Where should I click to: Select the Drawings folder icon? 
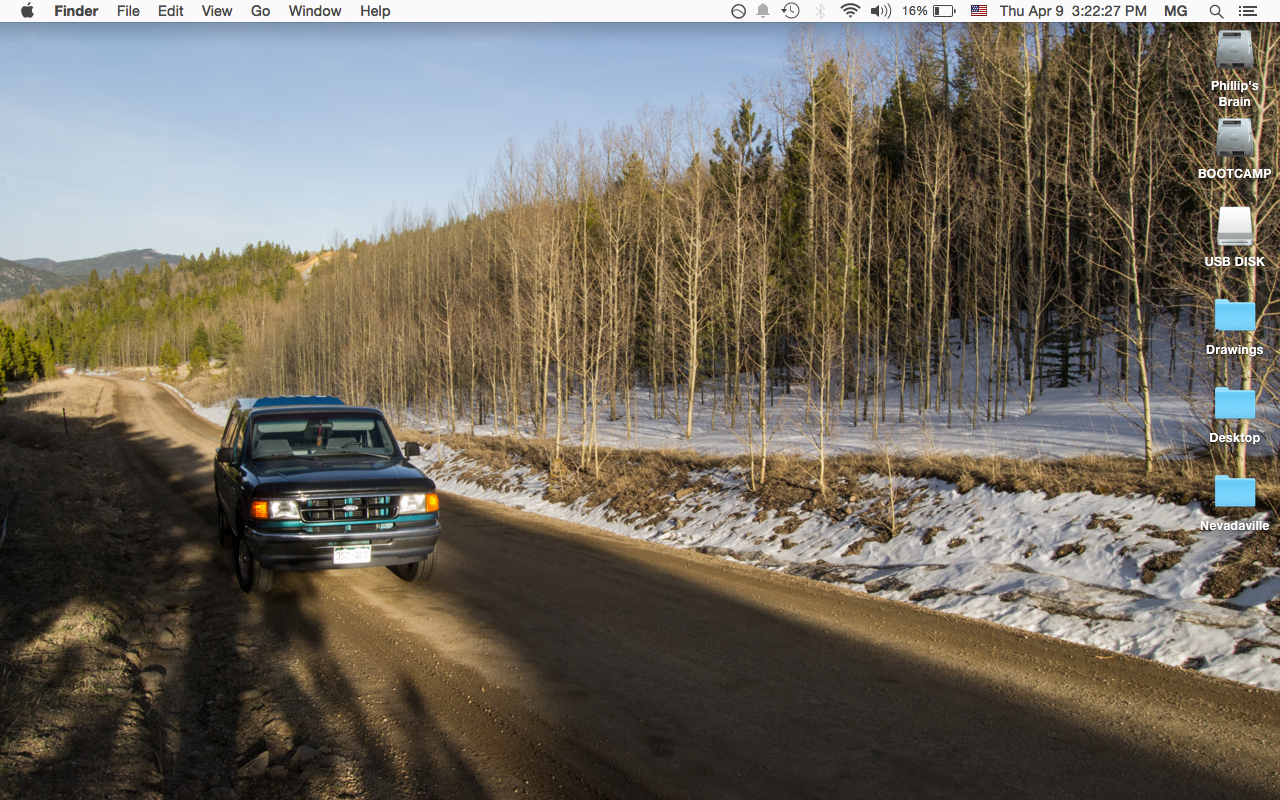click(x=1235, y=315)
